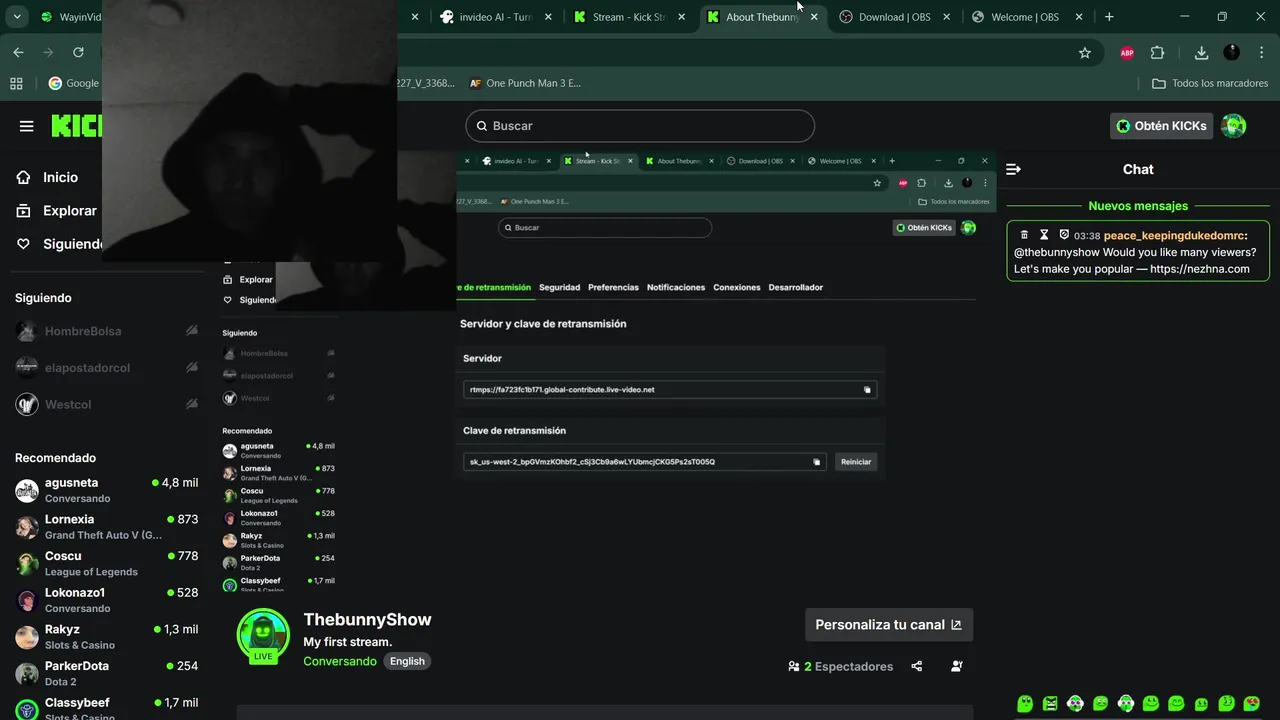The image size is (1280, 720).
Task: Reload the page with refresh icon
Action: click(78, 53)
